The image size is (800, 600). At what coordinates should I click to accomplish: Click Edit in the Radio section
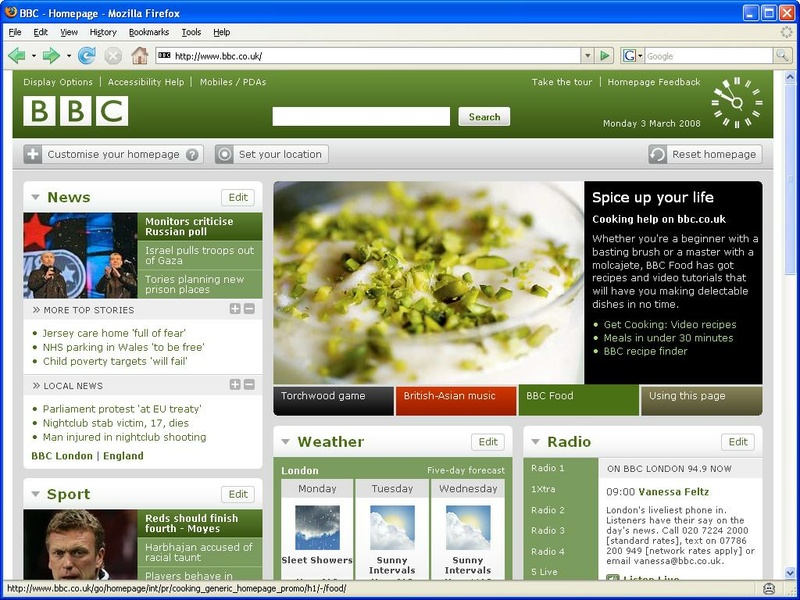click(x=738, y=442)
